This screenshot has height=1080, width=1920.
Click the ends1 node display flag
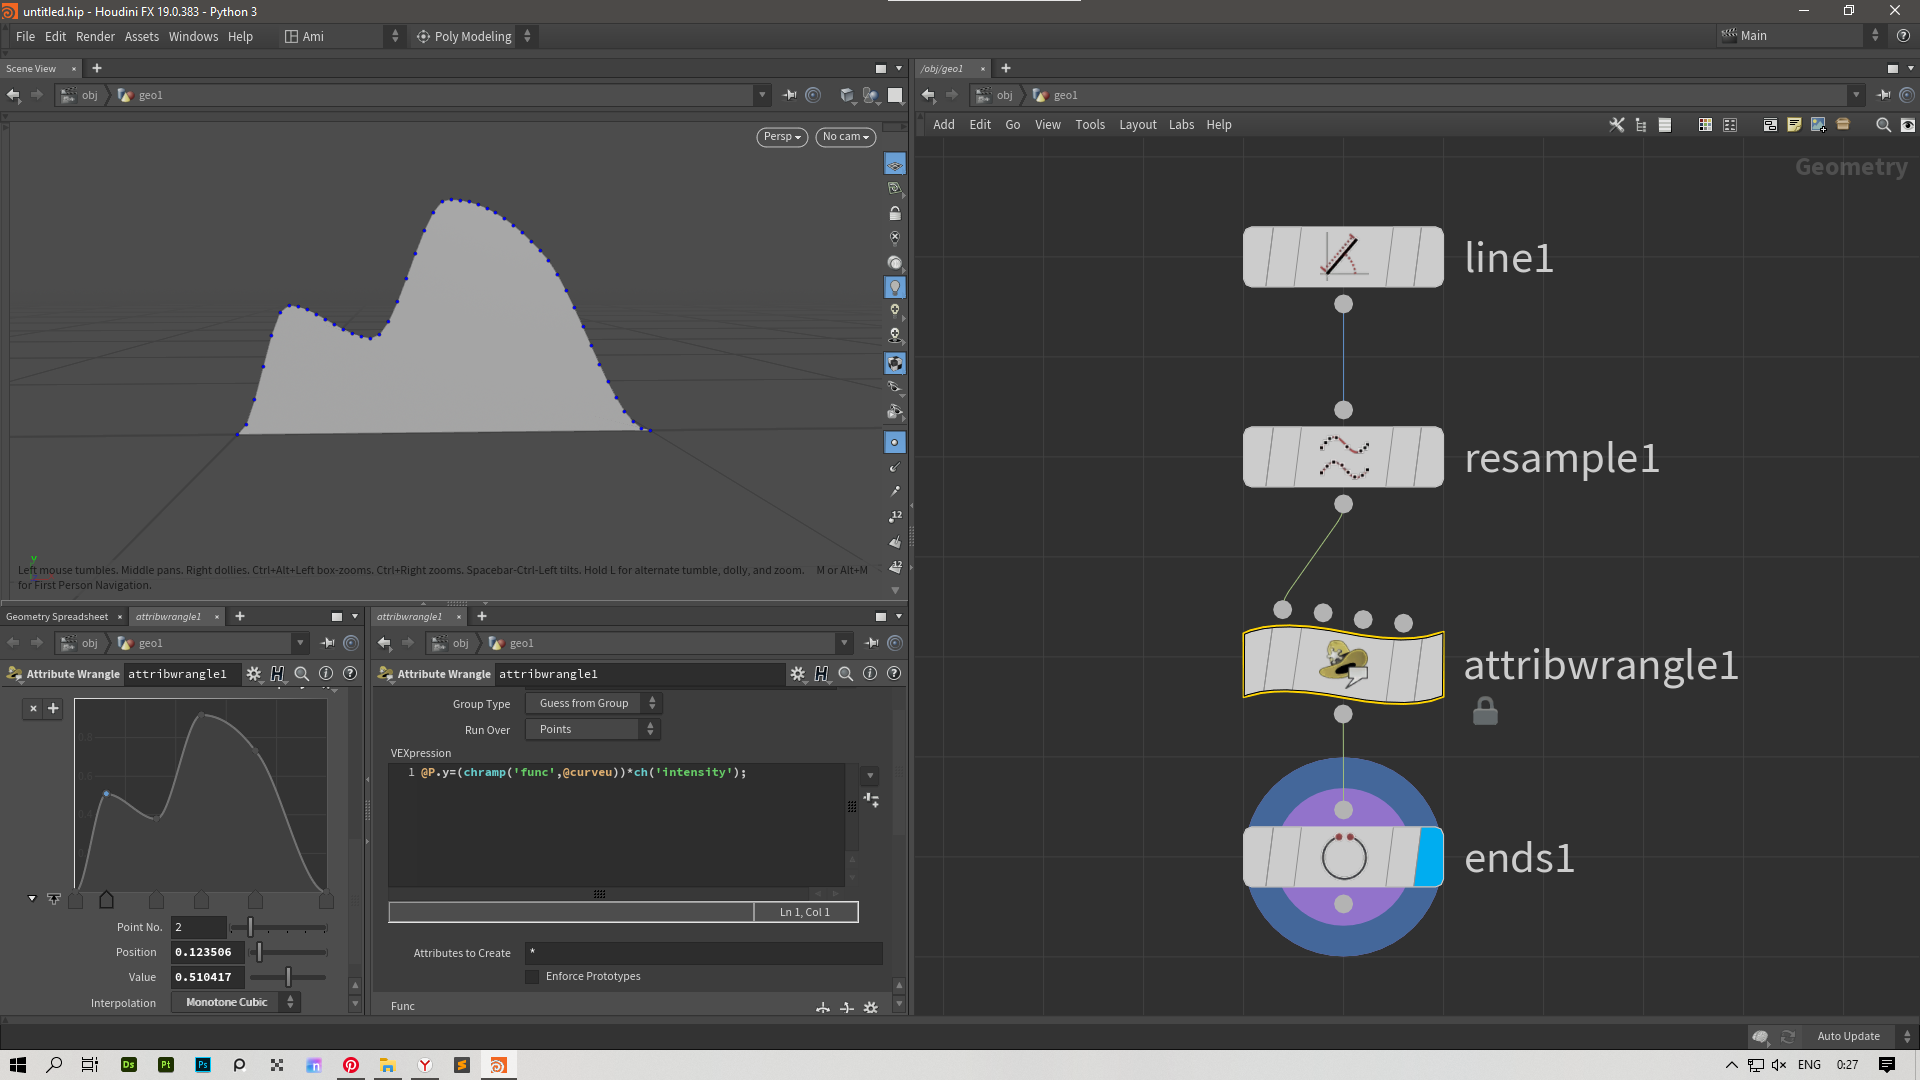tap(1430, 857)
